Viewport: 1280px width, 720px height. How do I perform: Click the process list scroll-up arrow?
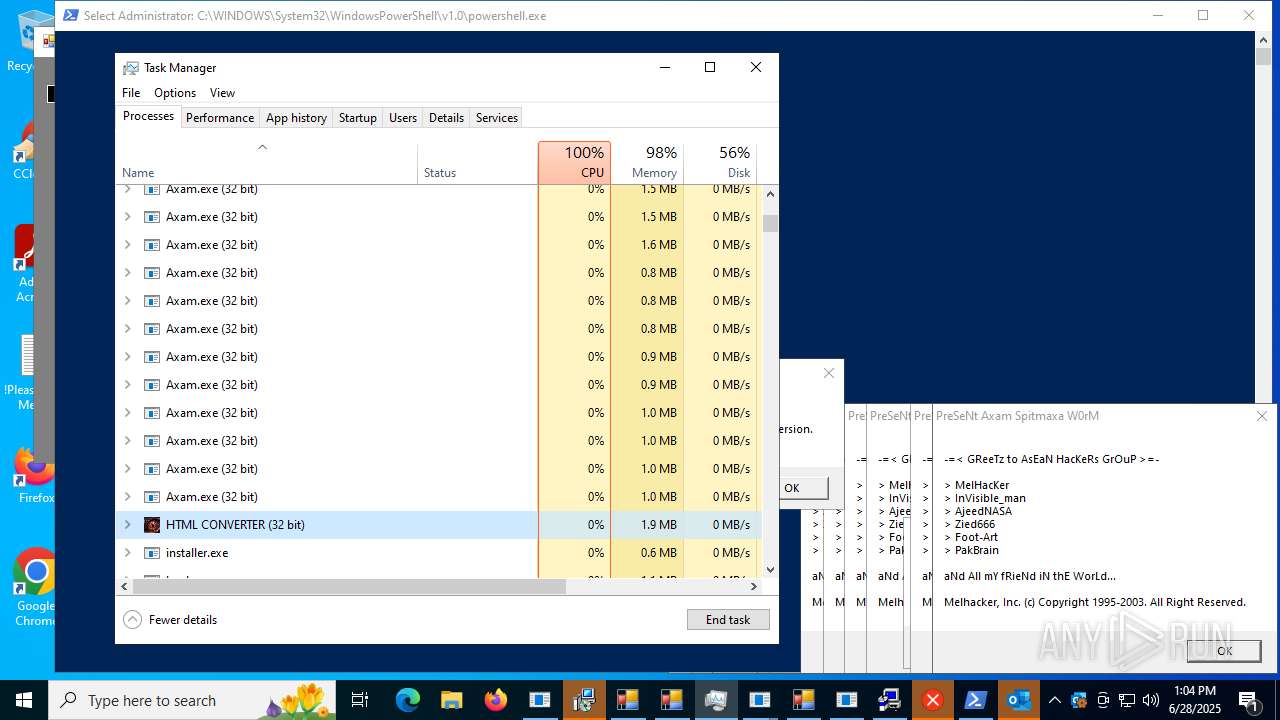point(770,193)
